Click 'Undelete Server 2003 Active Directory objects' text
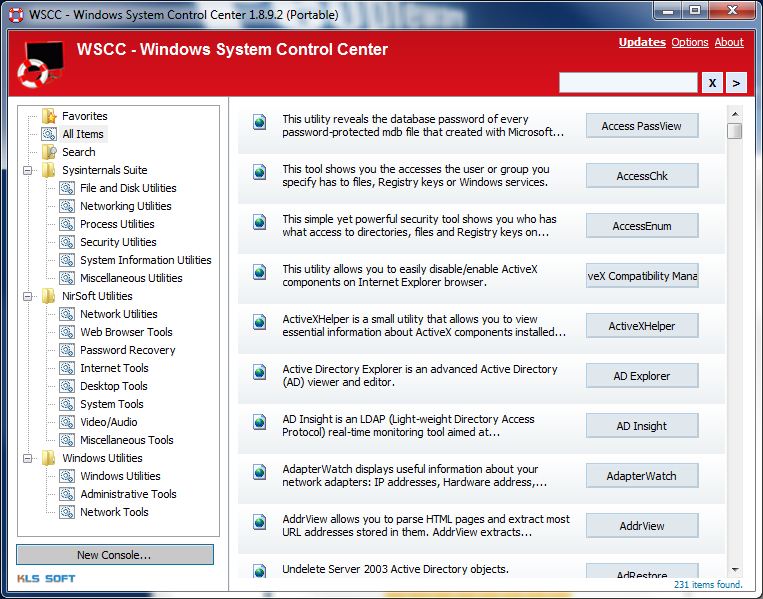The width and height of the screenshot is (763, 599). tap(396, 569)
